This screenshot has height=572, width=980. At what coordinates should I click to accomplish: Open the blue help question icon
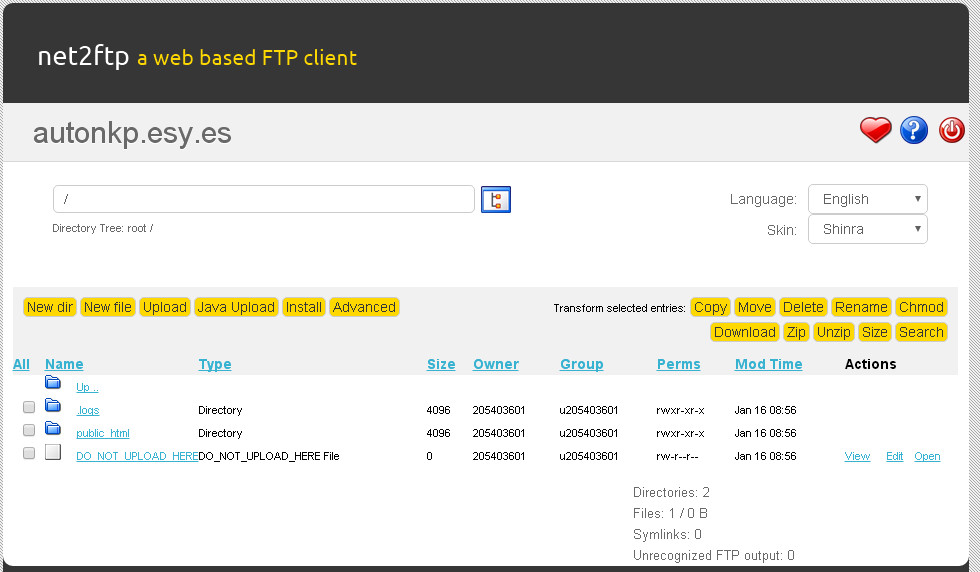pyautogui.click(x=914, y=130)
